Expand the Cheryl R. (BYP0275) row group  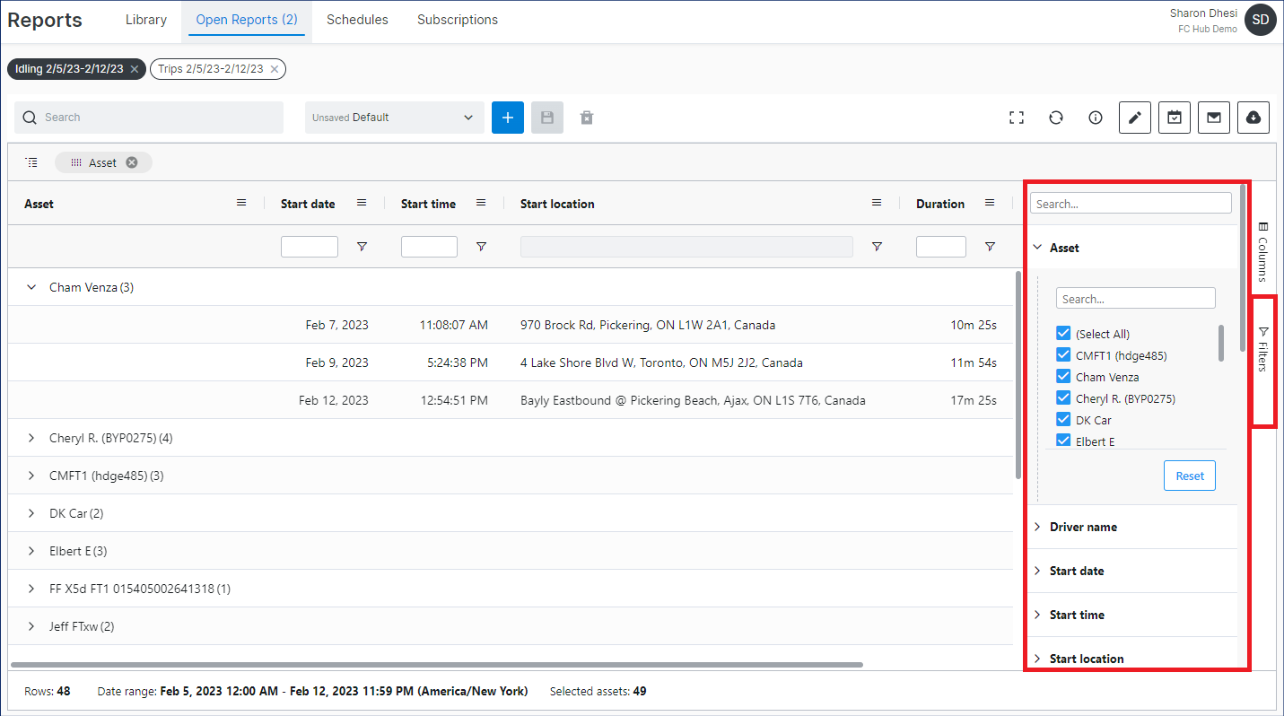(31, 438)
